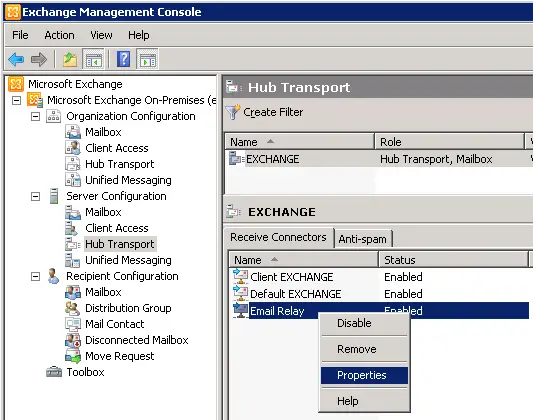Select the Client EXCHANGE connector row
Image resolution: width=533 pixels, height=420 pixels.
[x=380, y=277]
